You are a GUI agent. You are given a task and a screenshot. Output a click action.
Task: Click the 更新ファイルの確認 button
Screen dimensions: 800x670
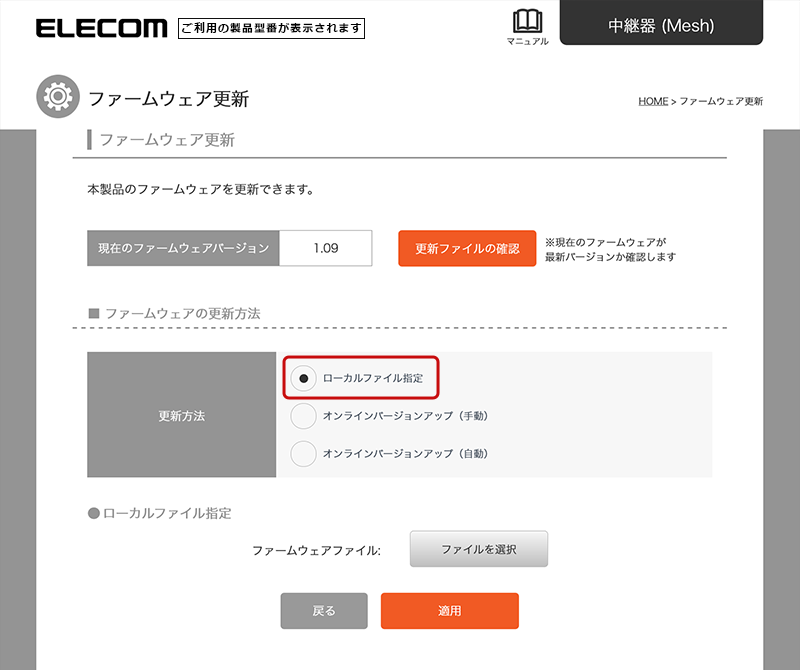point(467,249)
